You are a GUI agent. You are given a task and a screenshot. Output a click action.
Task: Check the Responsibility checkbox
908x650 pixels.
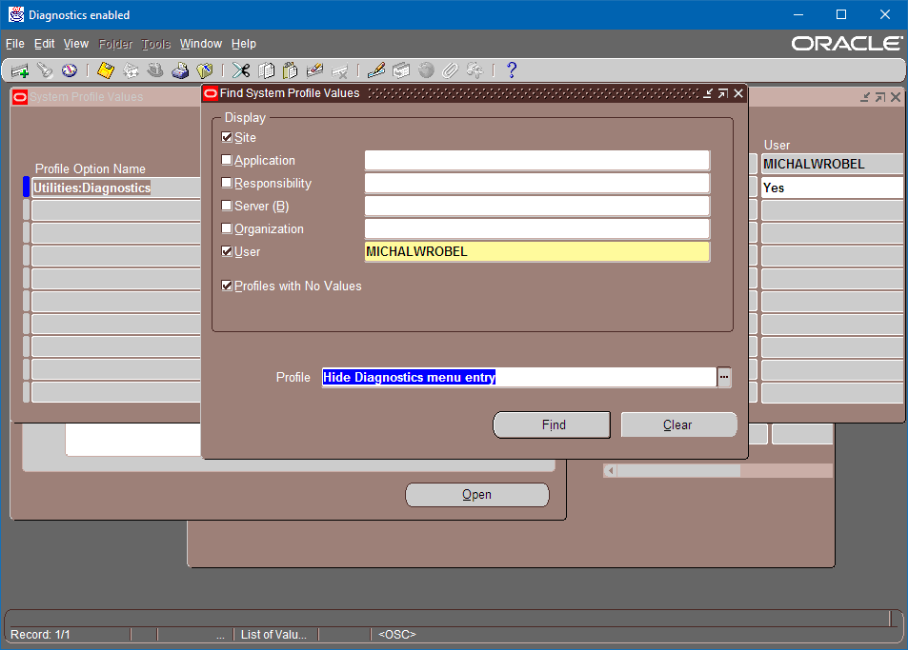coord(227,183)
